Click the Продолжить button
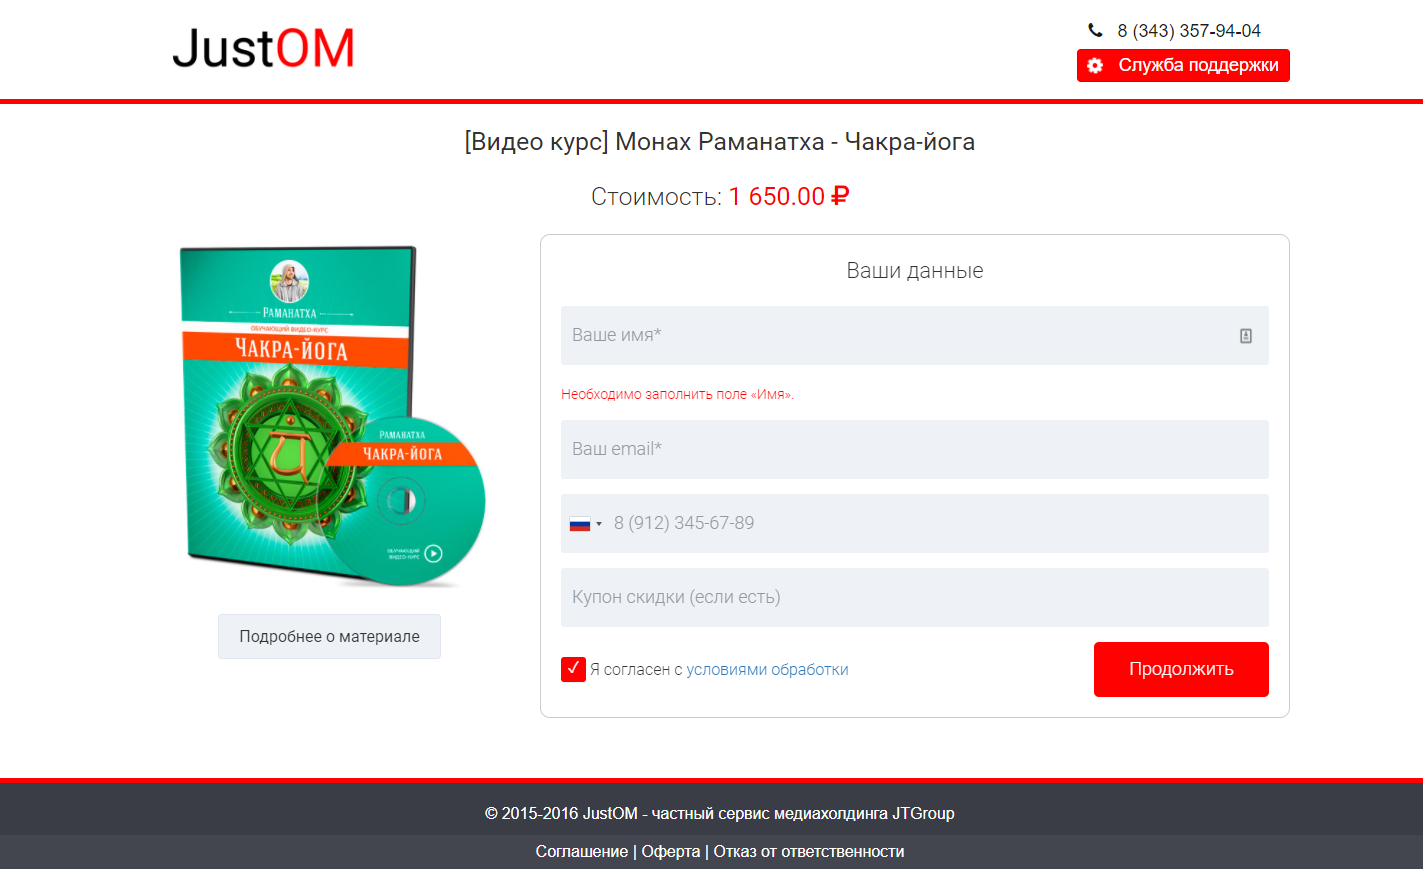 tap(1181, 669)
